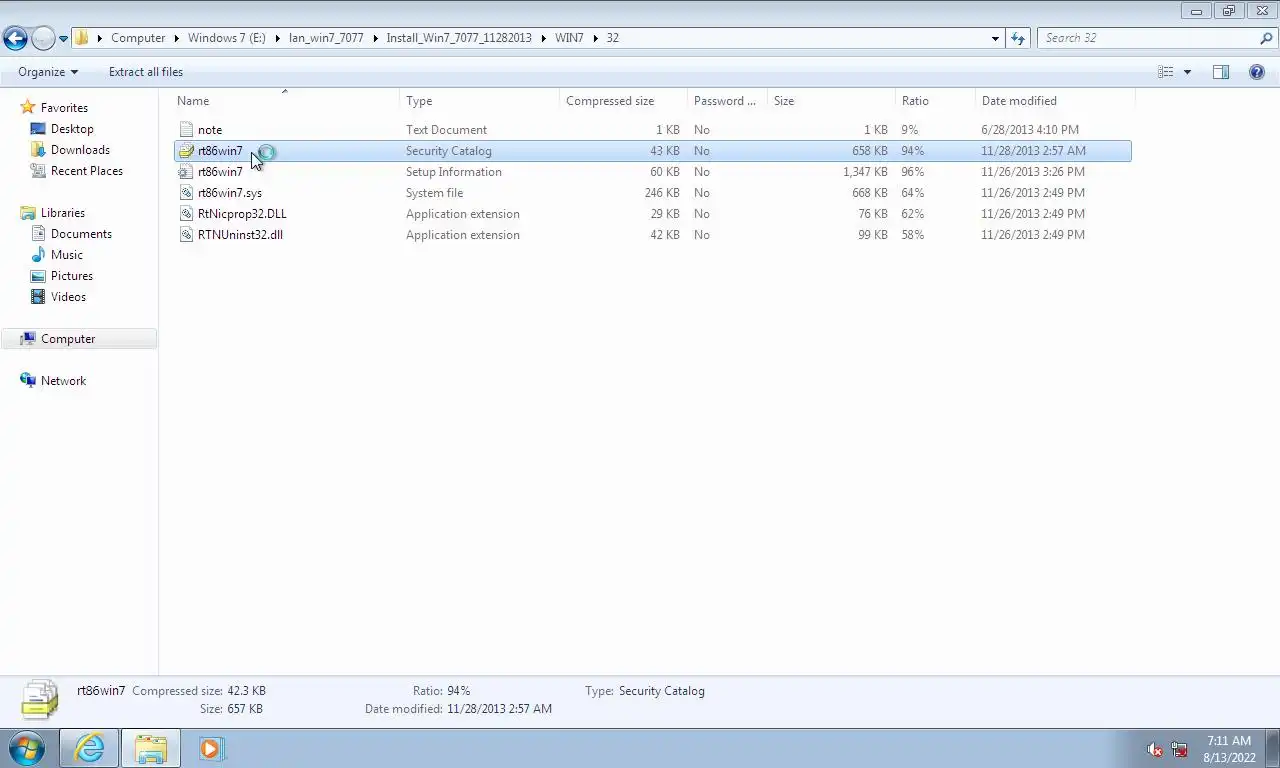This screenshot has width=1280, height=768.
Task: Open the Windows Start menu
Action: pyautogui.click(x=27, y=748)
